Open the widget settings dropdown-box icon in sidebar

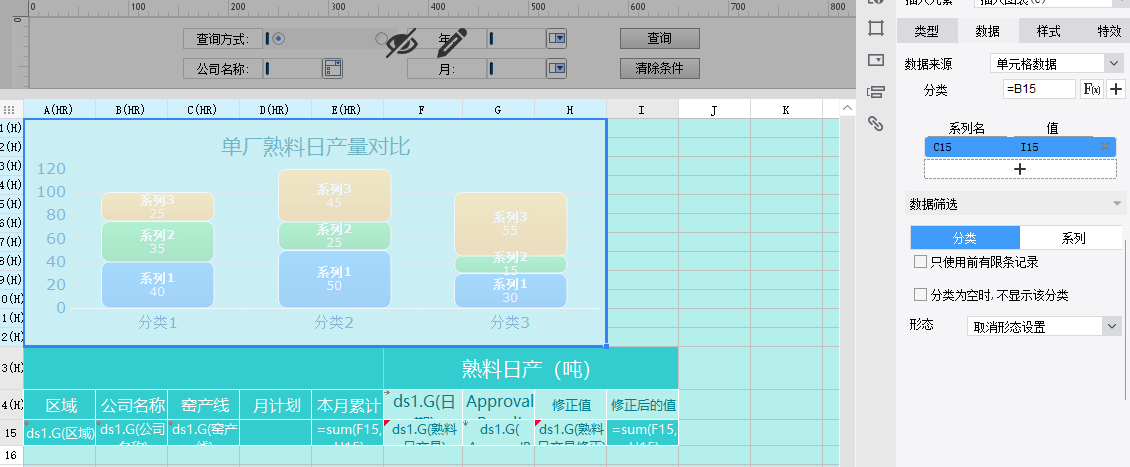click(876, 60)
